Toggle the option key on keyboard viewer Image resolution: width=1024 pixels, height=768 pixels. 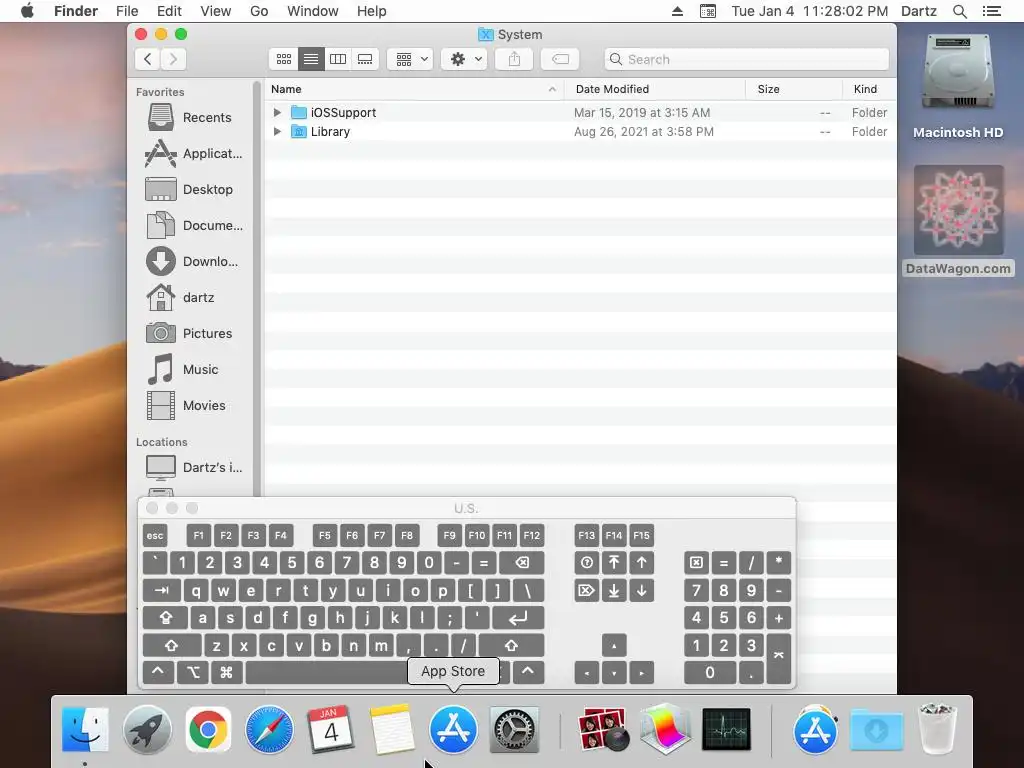coord(193,673)
